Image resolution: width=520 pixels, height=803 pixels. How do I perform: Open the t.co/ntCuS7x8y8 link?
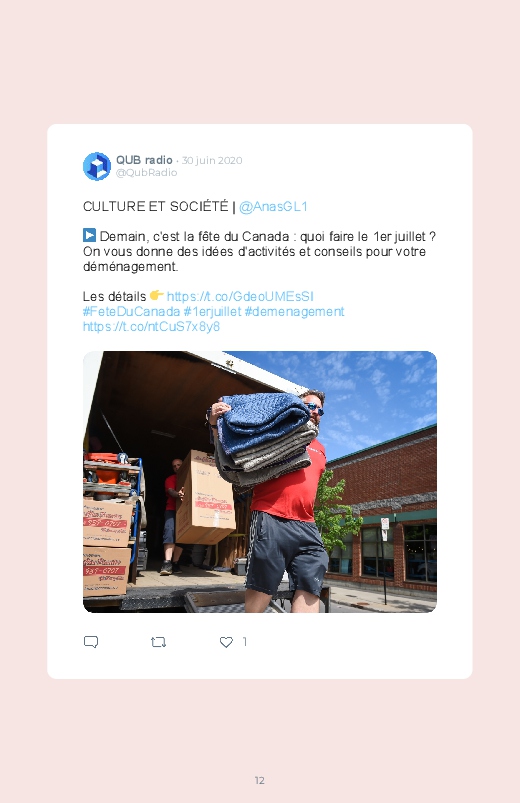click(x=151, y=326)
